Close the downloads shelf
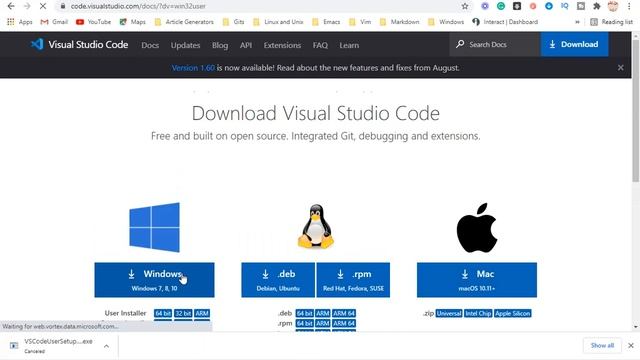The image size is (640, 360). pyautogui.click(x=631, y=346)
